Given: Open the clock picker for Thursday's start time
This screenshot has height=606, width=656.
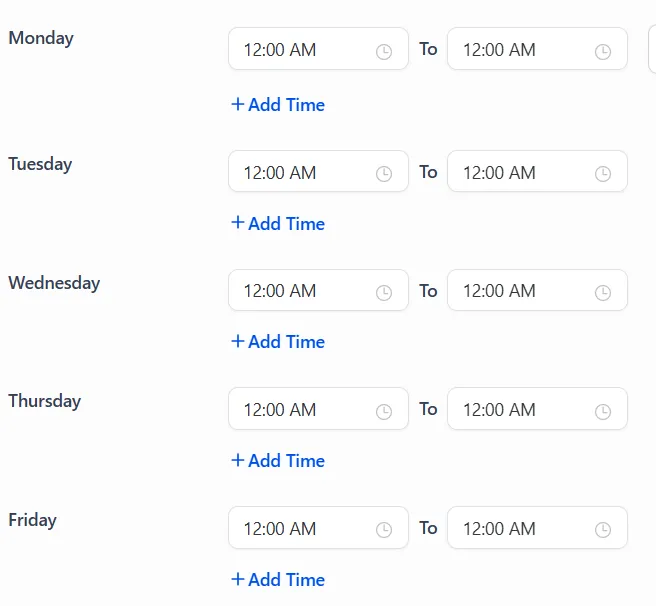Looking at the screenshot, I should click(384, 411).
